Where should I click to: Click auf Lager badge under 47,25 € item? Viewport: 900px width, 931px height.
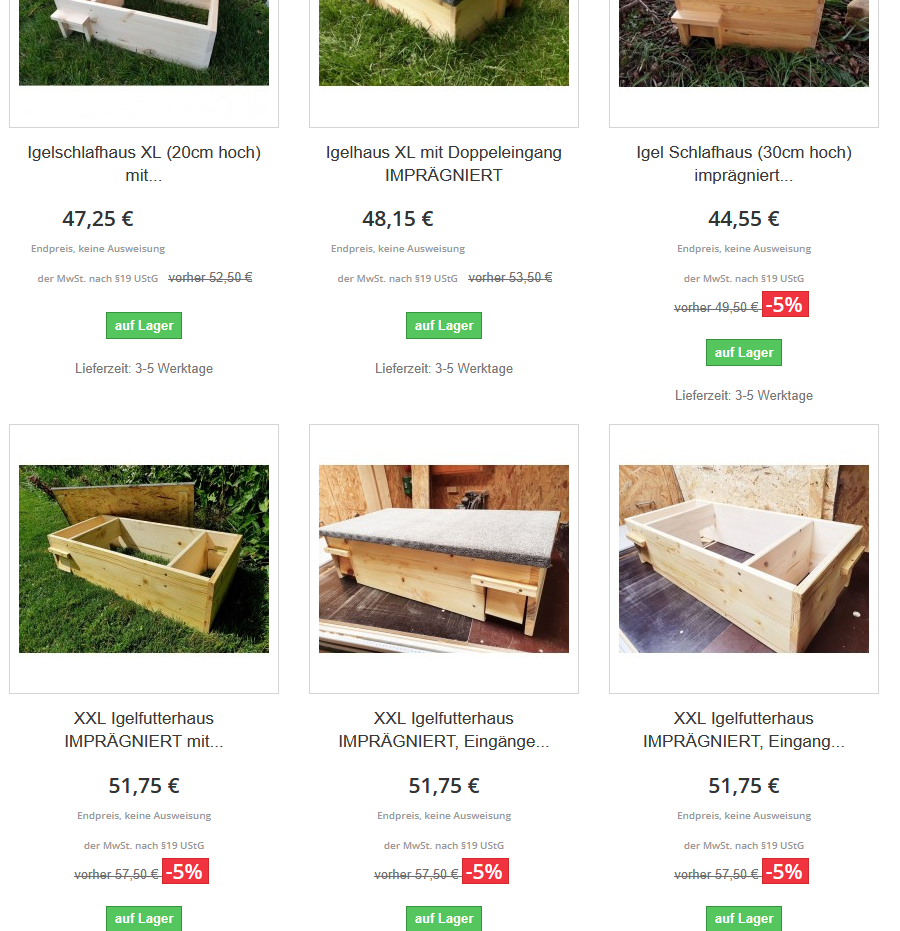[x=144, y=325]
